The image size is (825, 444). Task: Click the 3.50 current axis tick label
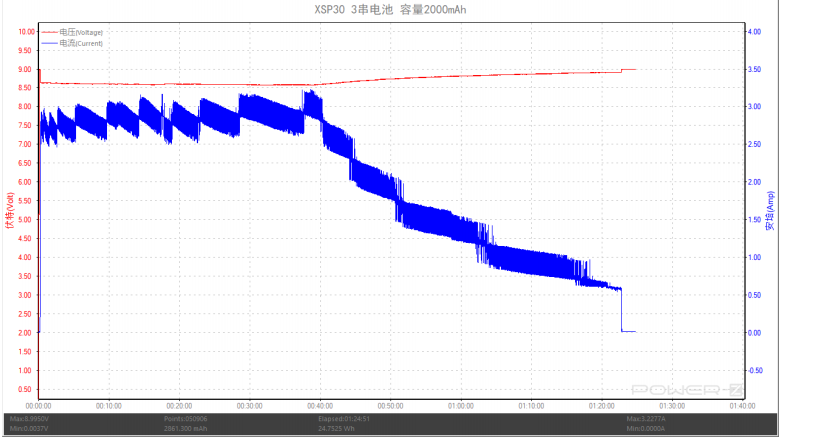pyautogui.click(x=754, y=69)
